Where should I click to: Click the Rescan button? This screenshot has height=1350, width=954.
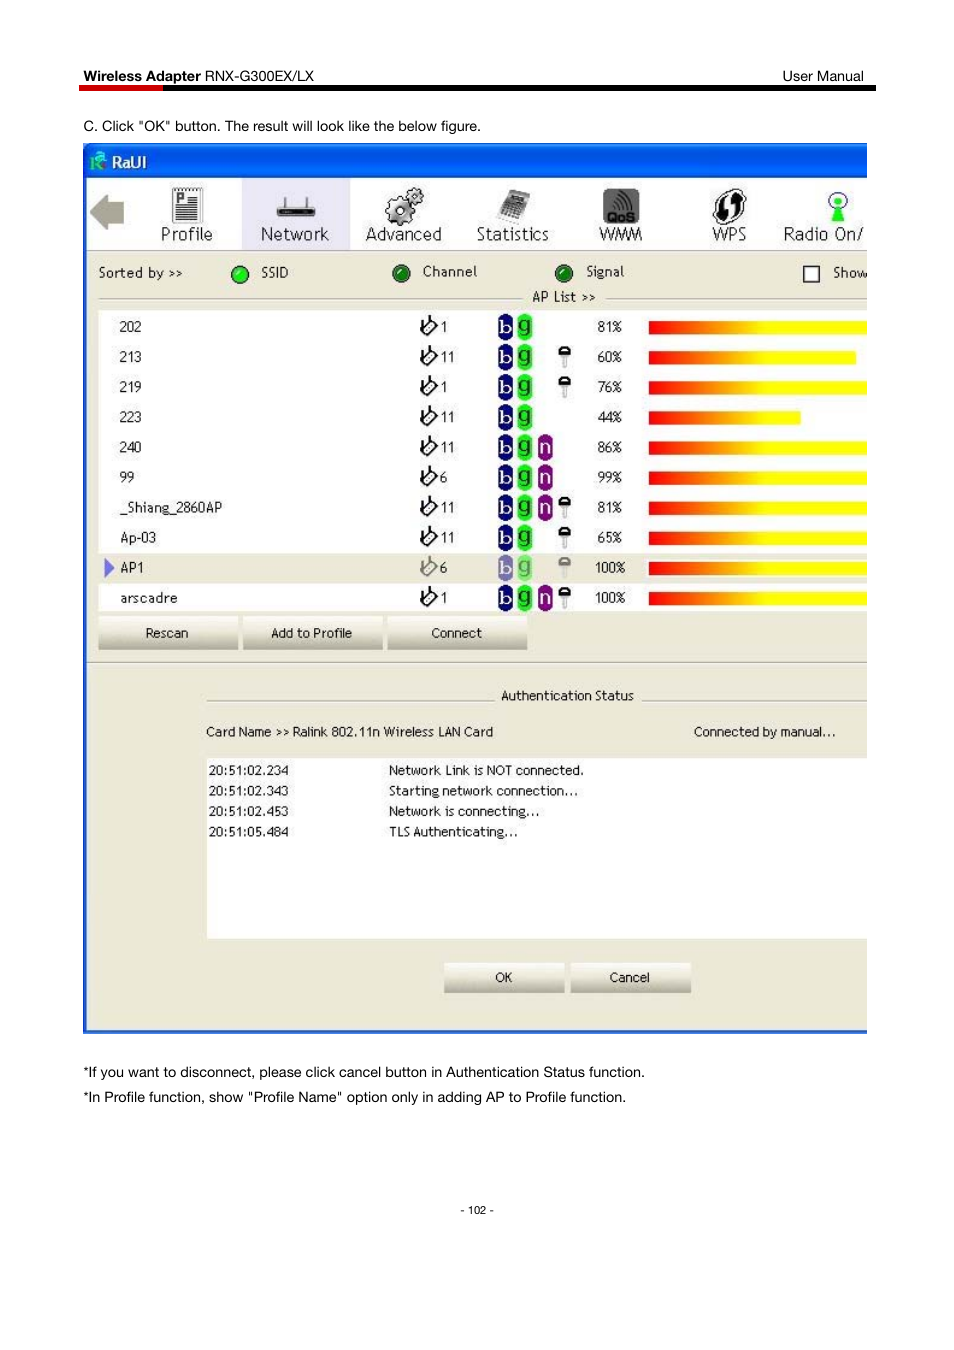click(x=167, y=633)
